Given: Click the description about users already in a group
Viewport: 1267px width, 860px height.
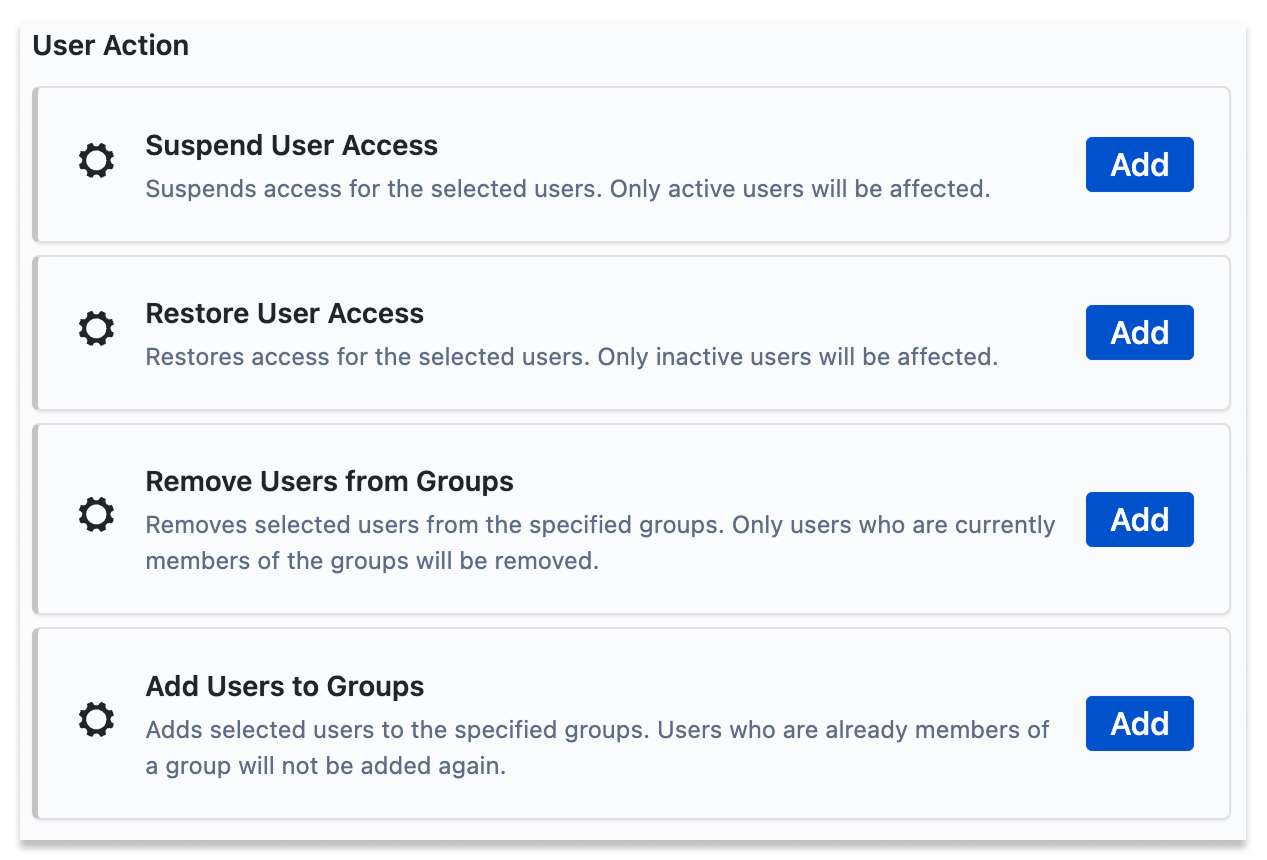Looking at the screenshot, I should [597, 748].
